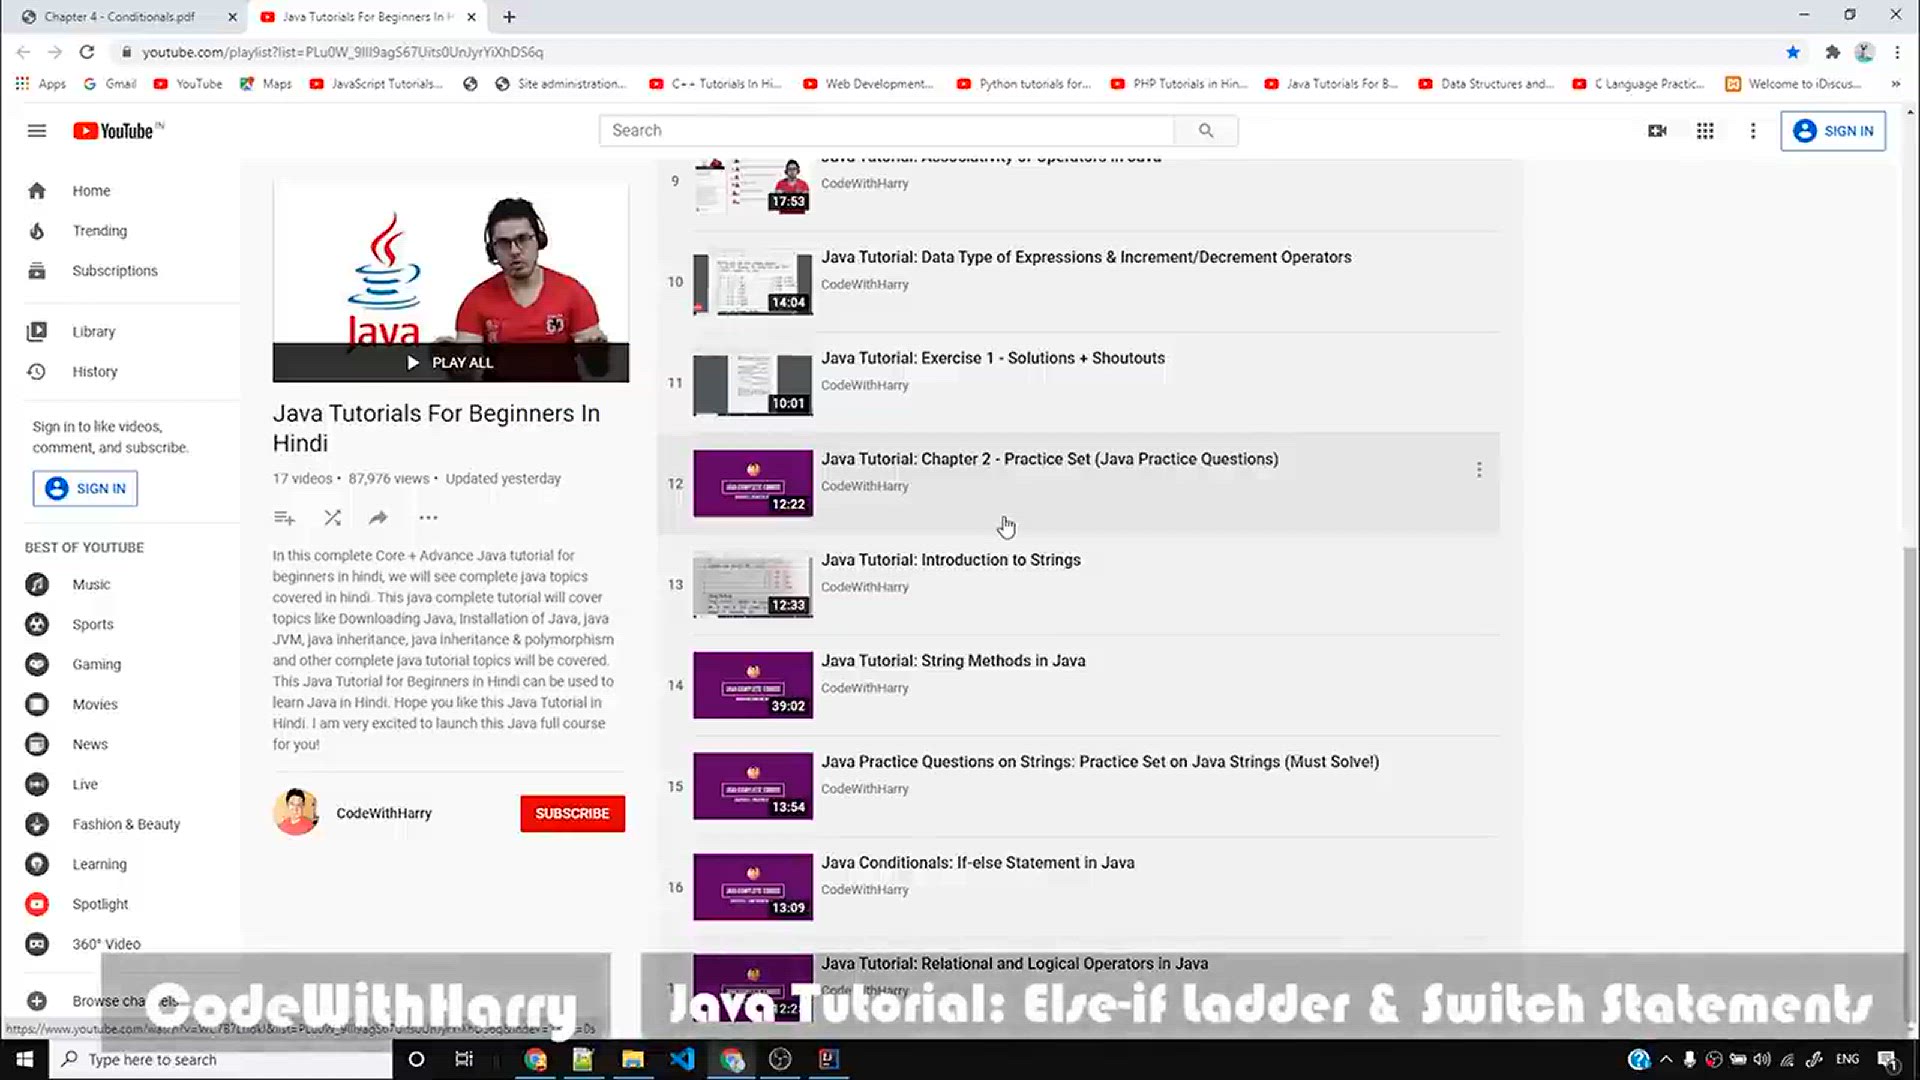The image size is (1920, 1080).
Task: Open the playlist more options ellipsis
Action: pos(428,517)
